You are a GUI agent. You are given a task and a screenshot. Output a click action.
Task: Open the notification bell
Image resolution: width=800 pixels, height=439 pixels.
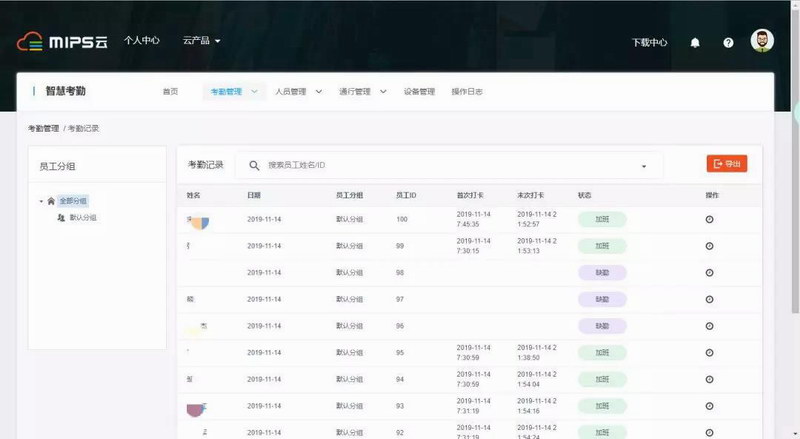[x=695, y=43]
